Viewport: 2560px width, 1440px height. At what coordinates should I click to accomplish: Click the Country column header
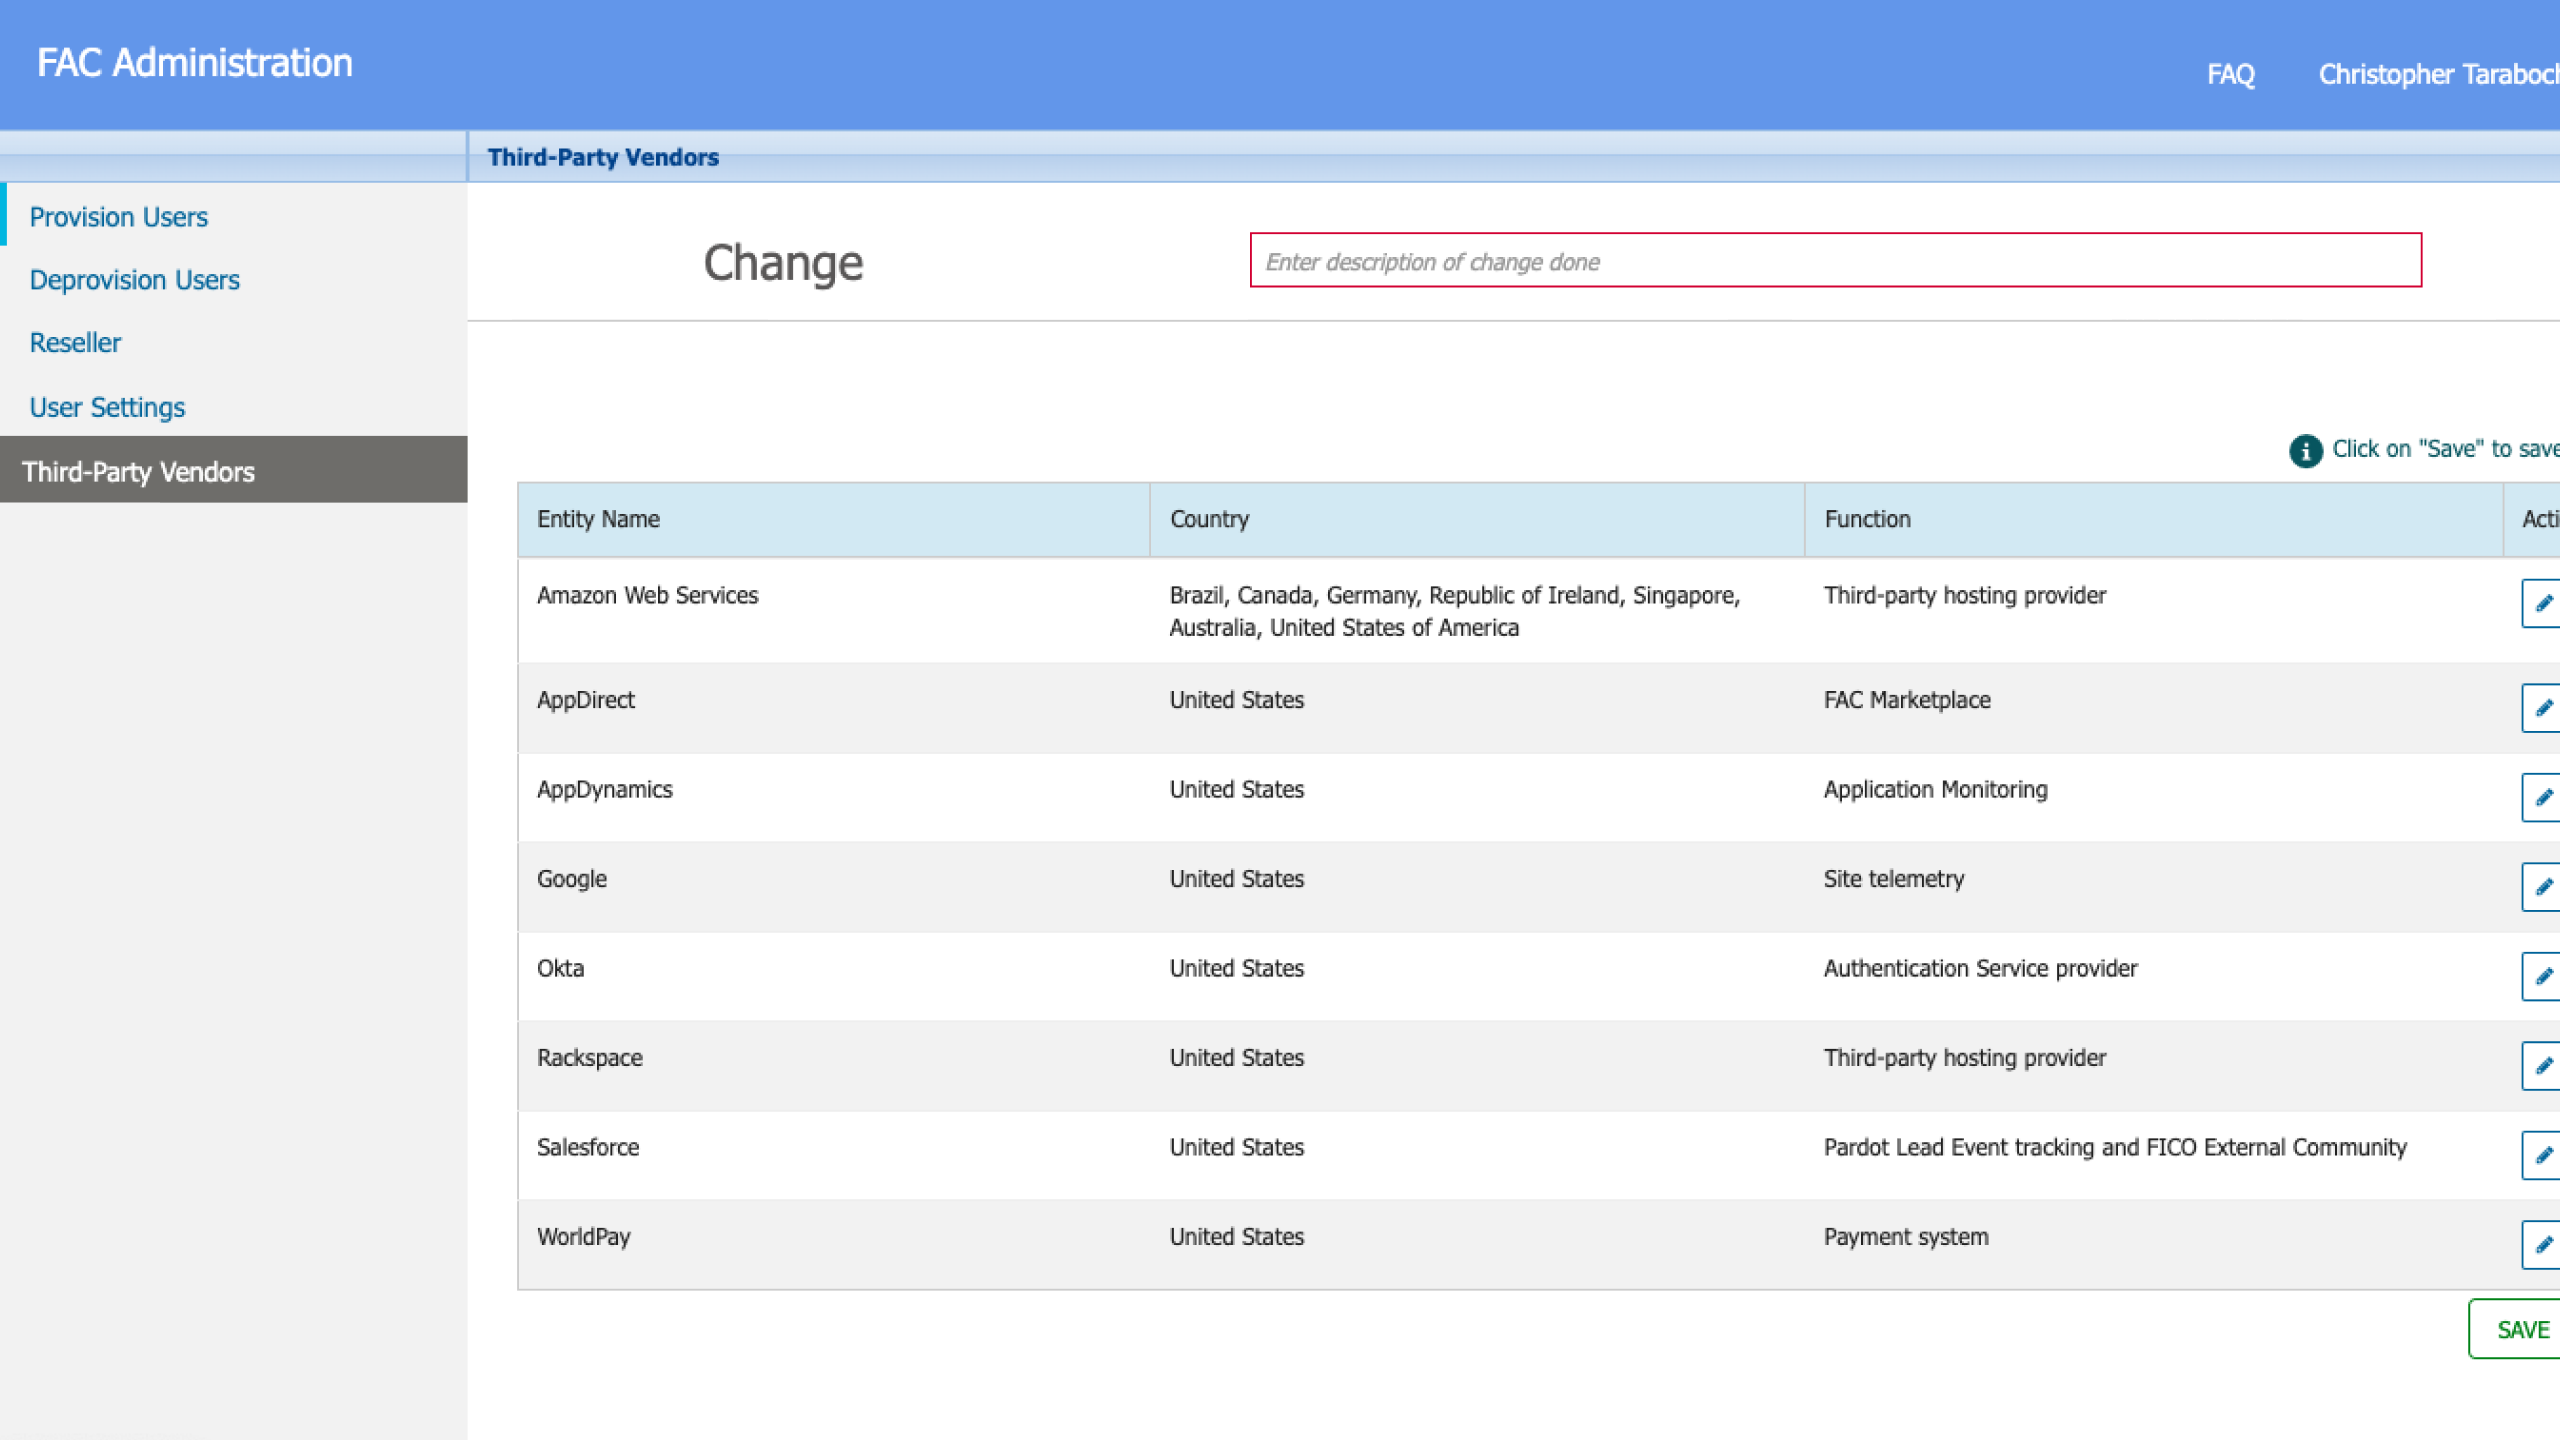pyautogui.click(x=1209, y=519)
